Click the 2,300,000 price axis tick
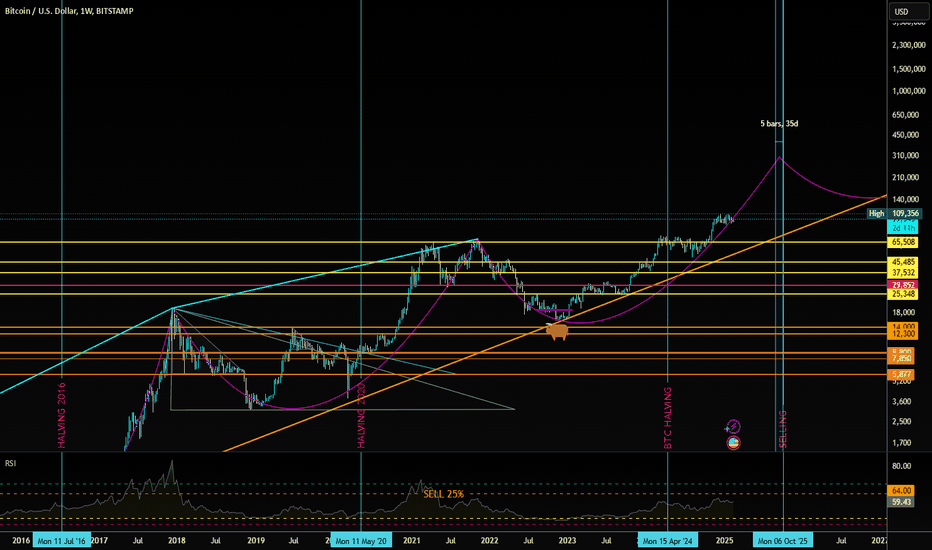 tap(909, 45)
